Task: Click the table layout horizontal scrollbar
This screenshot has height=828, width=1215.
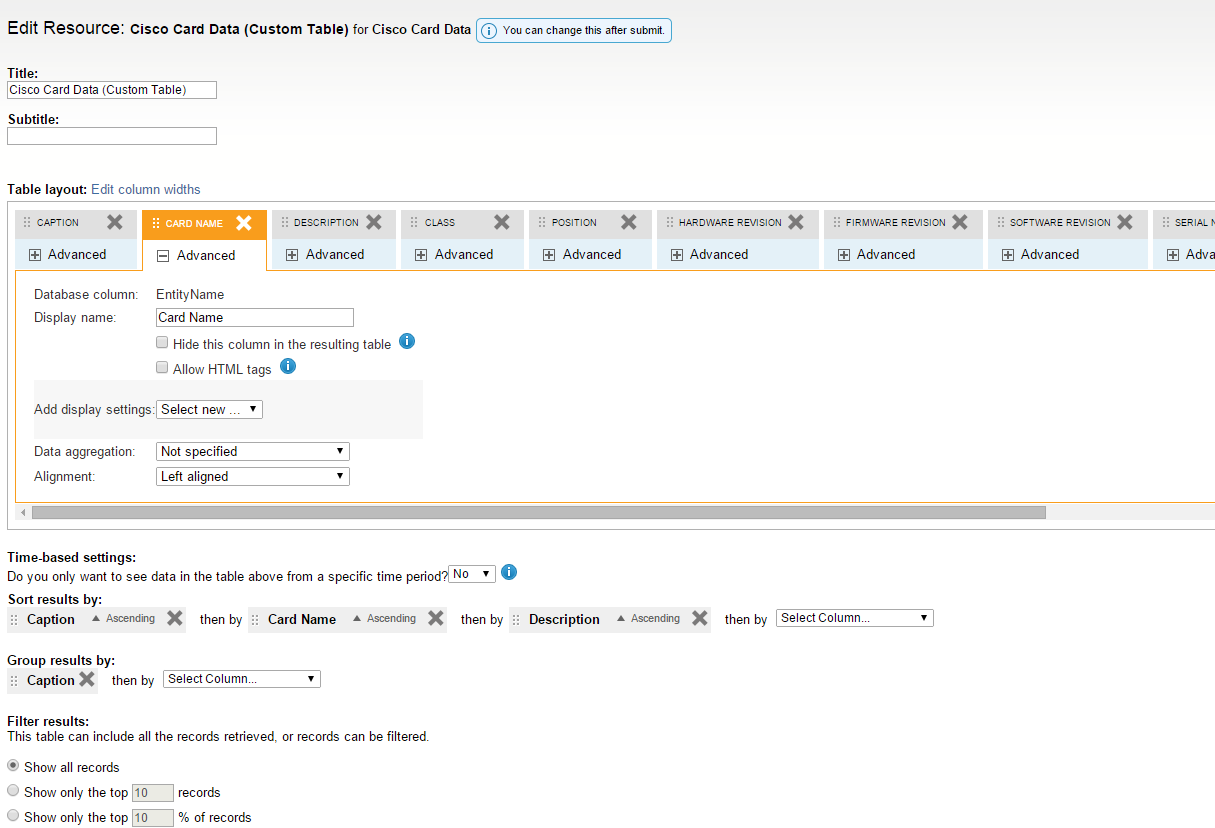Action: [x=538, y=512]
